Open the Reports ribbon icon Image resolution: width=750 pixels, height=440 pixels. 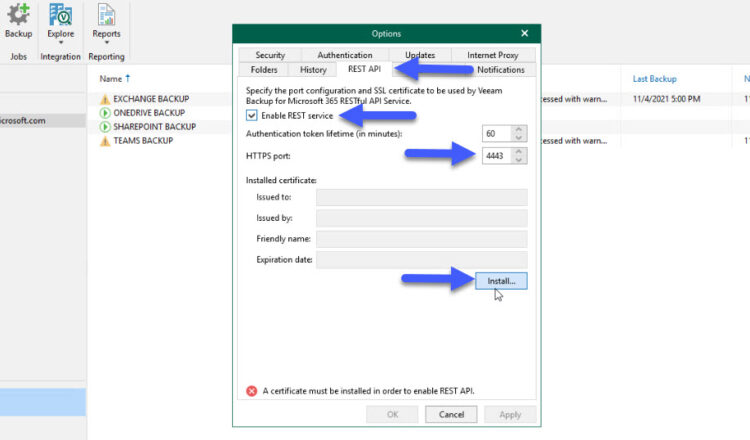[106, 14]
